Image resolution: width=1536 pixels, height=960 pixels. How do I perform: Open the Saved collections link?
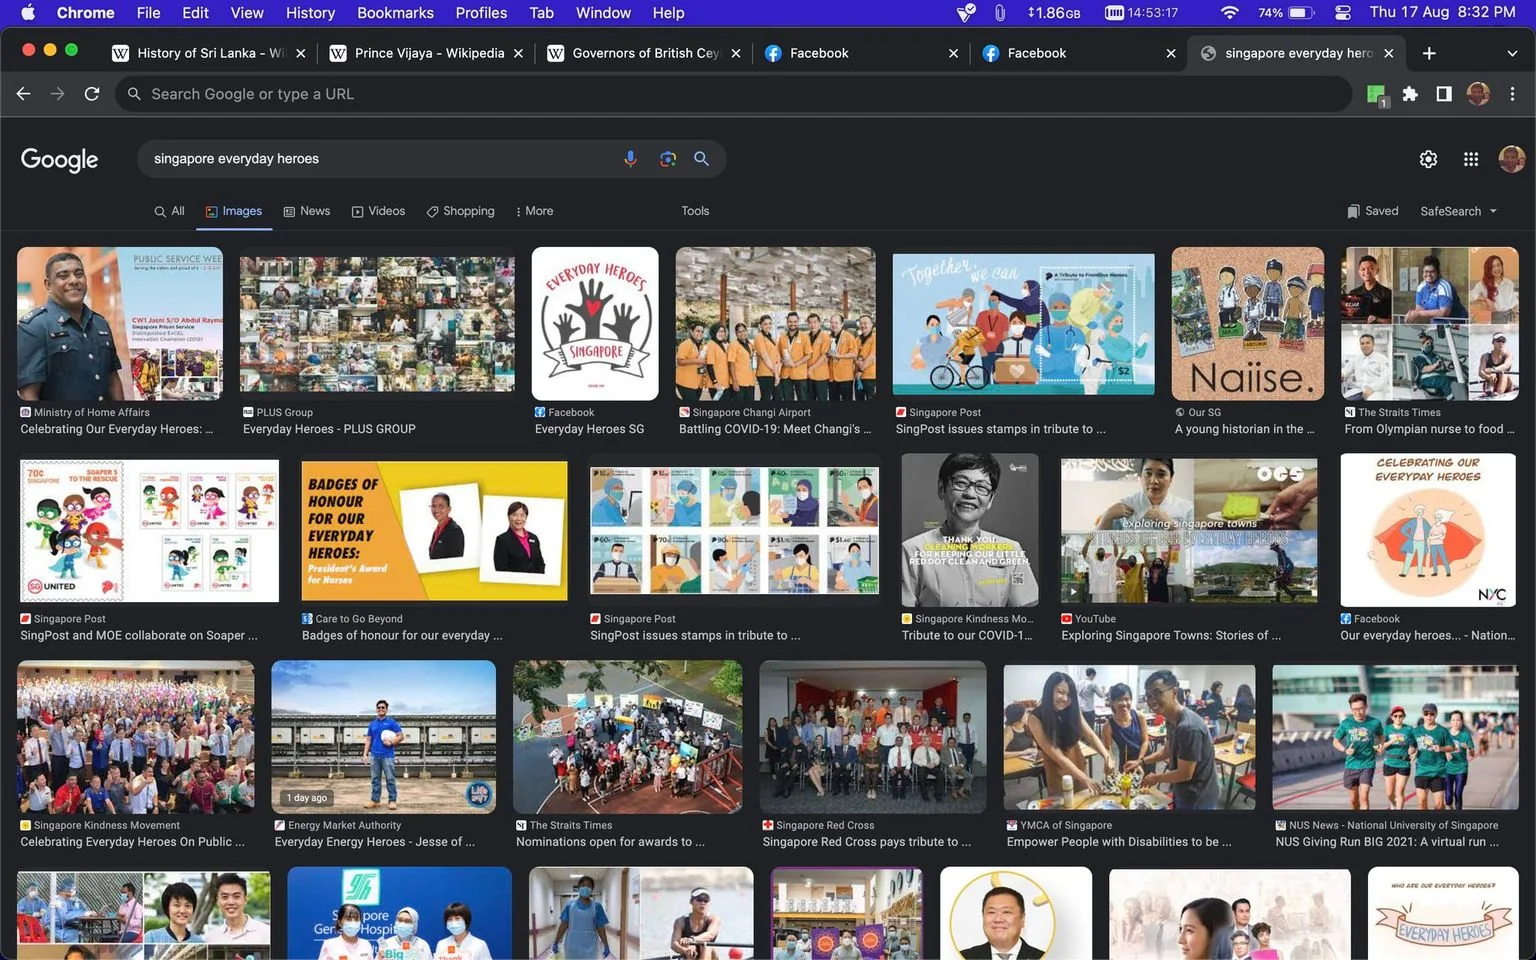coord(1373,211)
